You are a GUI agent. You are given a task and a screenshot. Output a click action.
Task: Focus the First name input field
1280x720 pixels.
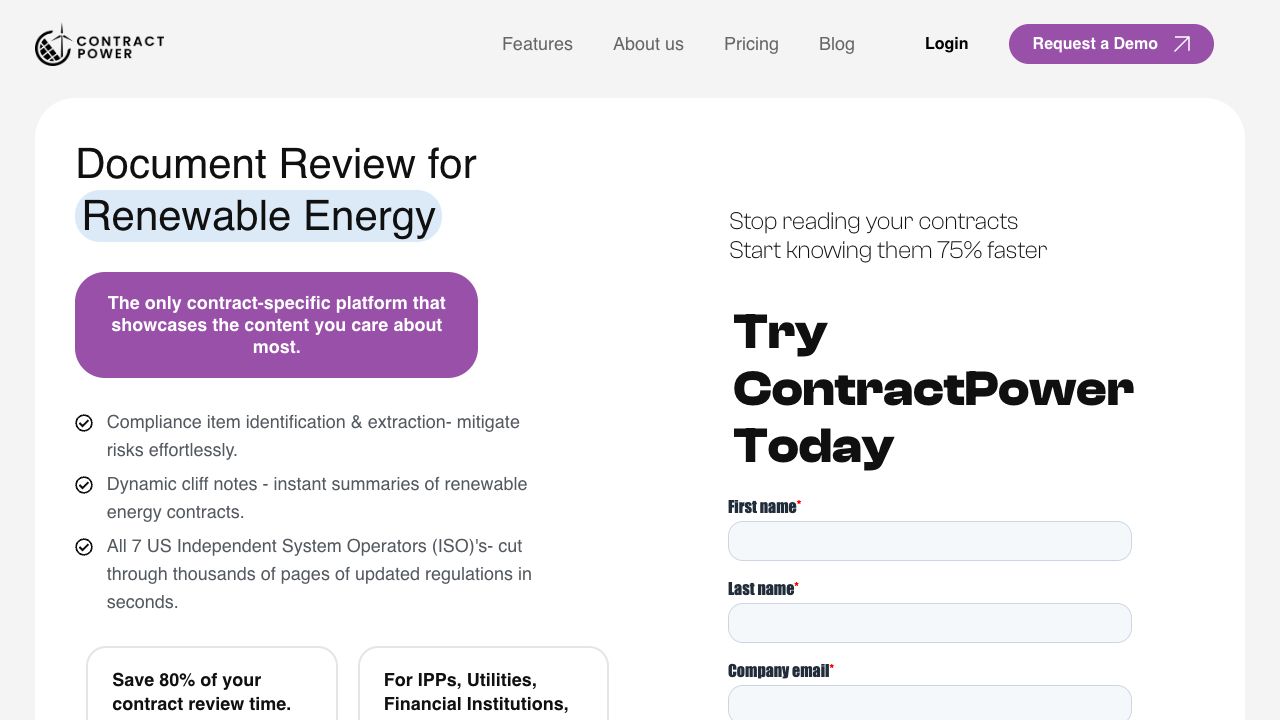(929, 541)
